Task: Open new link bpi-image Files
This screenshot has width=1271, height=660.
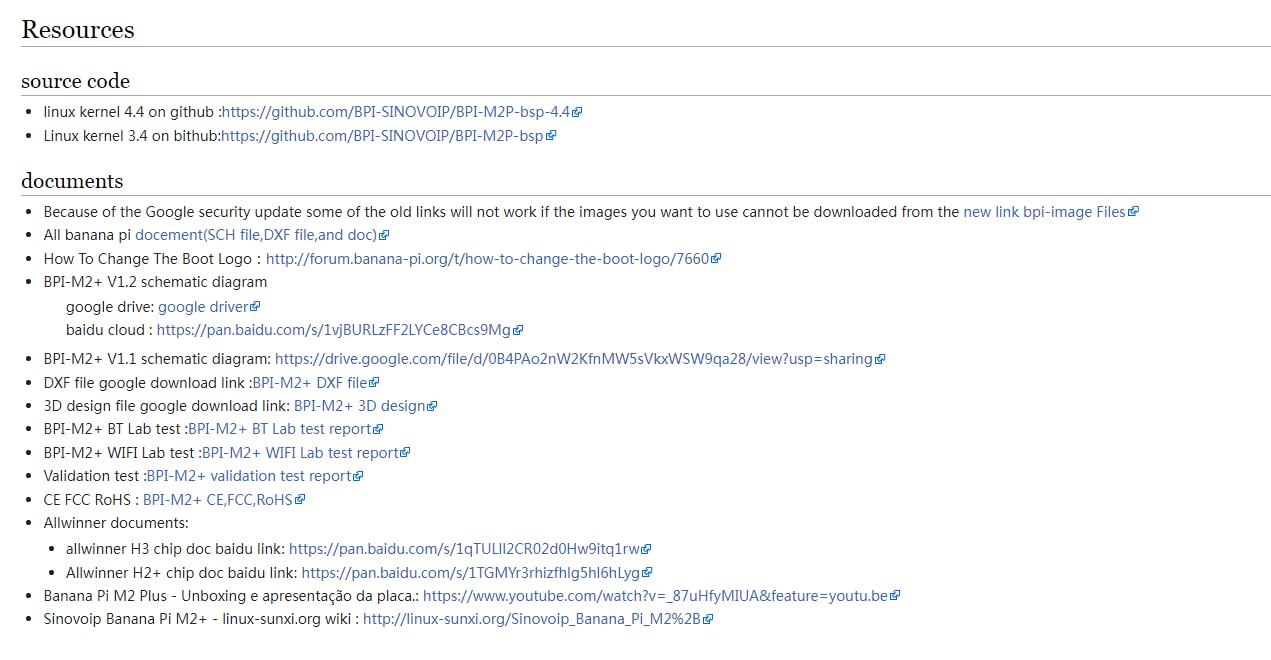Action: 1044,212
